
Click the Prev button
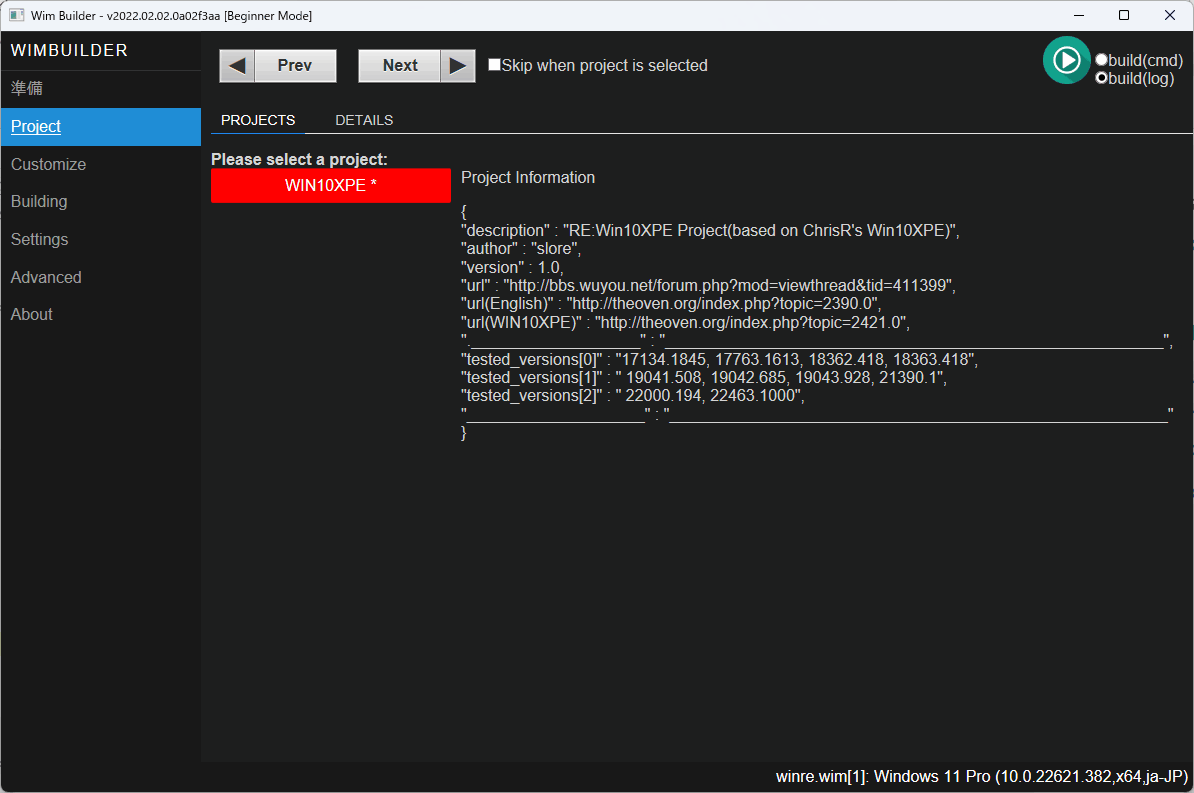(294, 65)
